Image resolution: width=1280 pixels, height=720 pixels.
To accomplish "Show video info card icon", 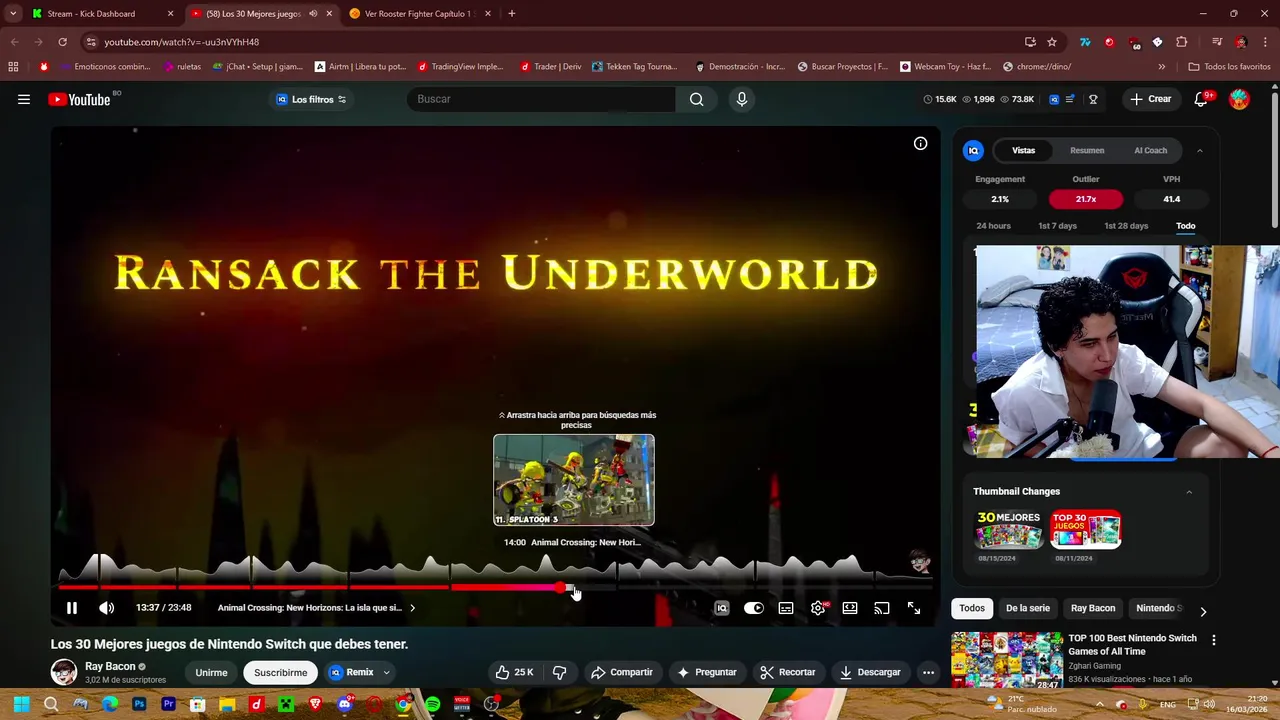I will click(920, 143).
